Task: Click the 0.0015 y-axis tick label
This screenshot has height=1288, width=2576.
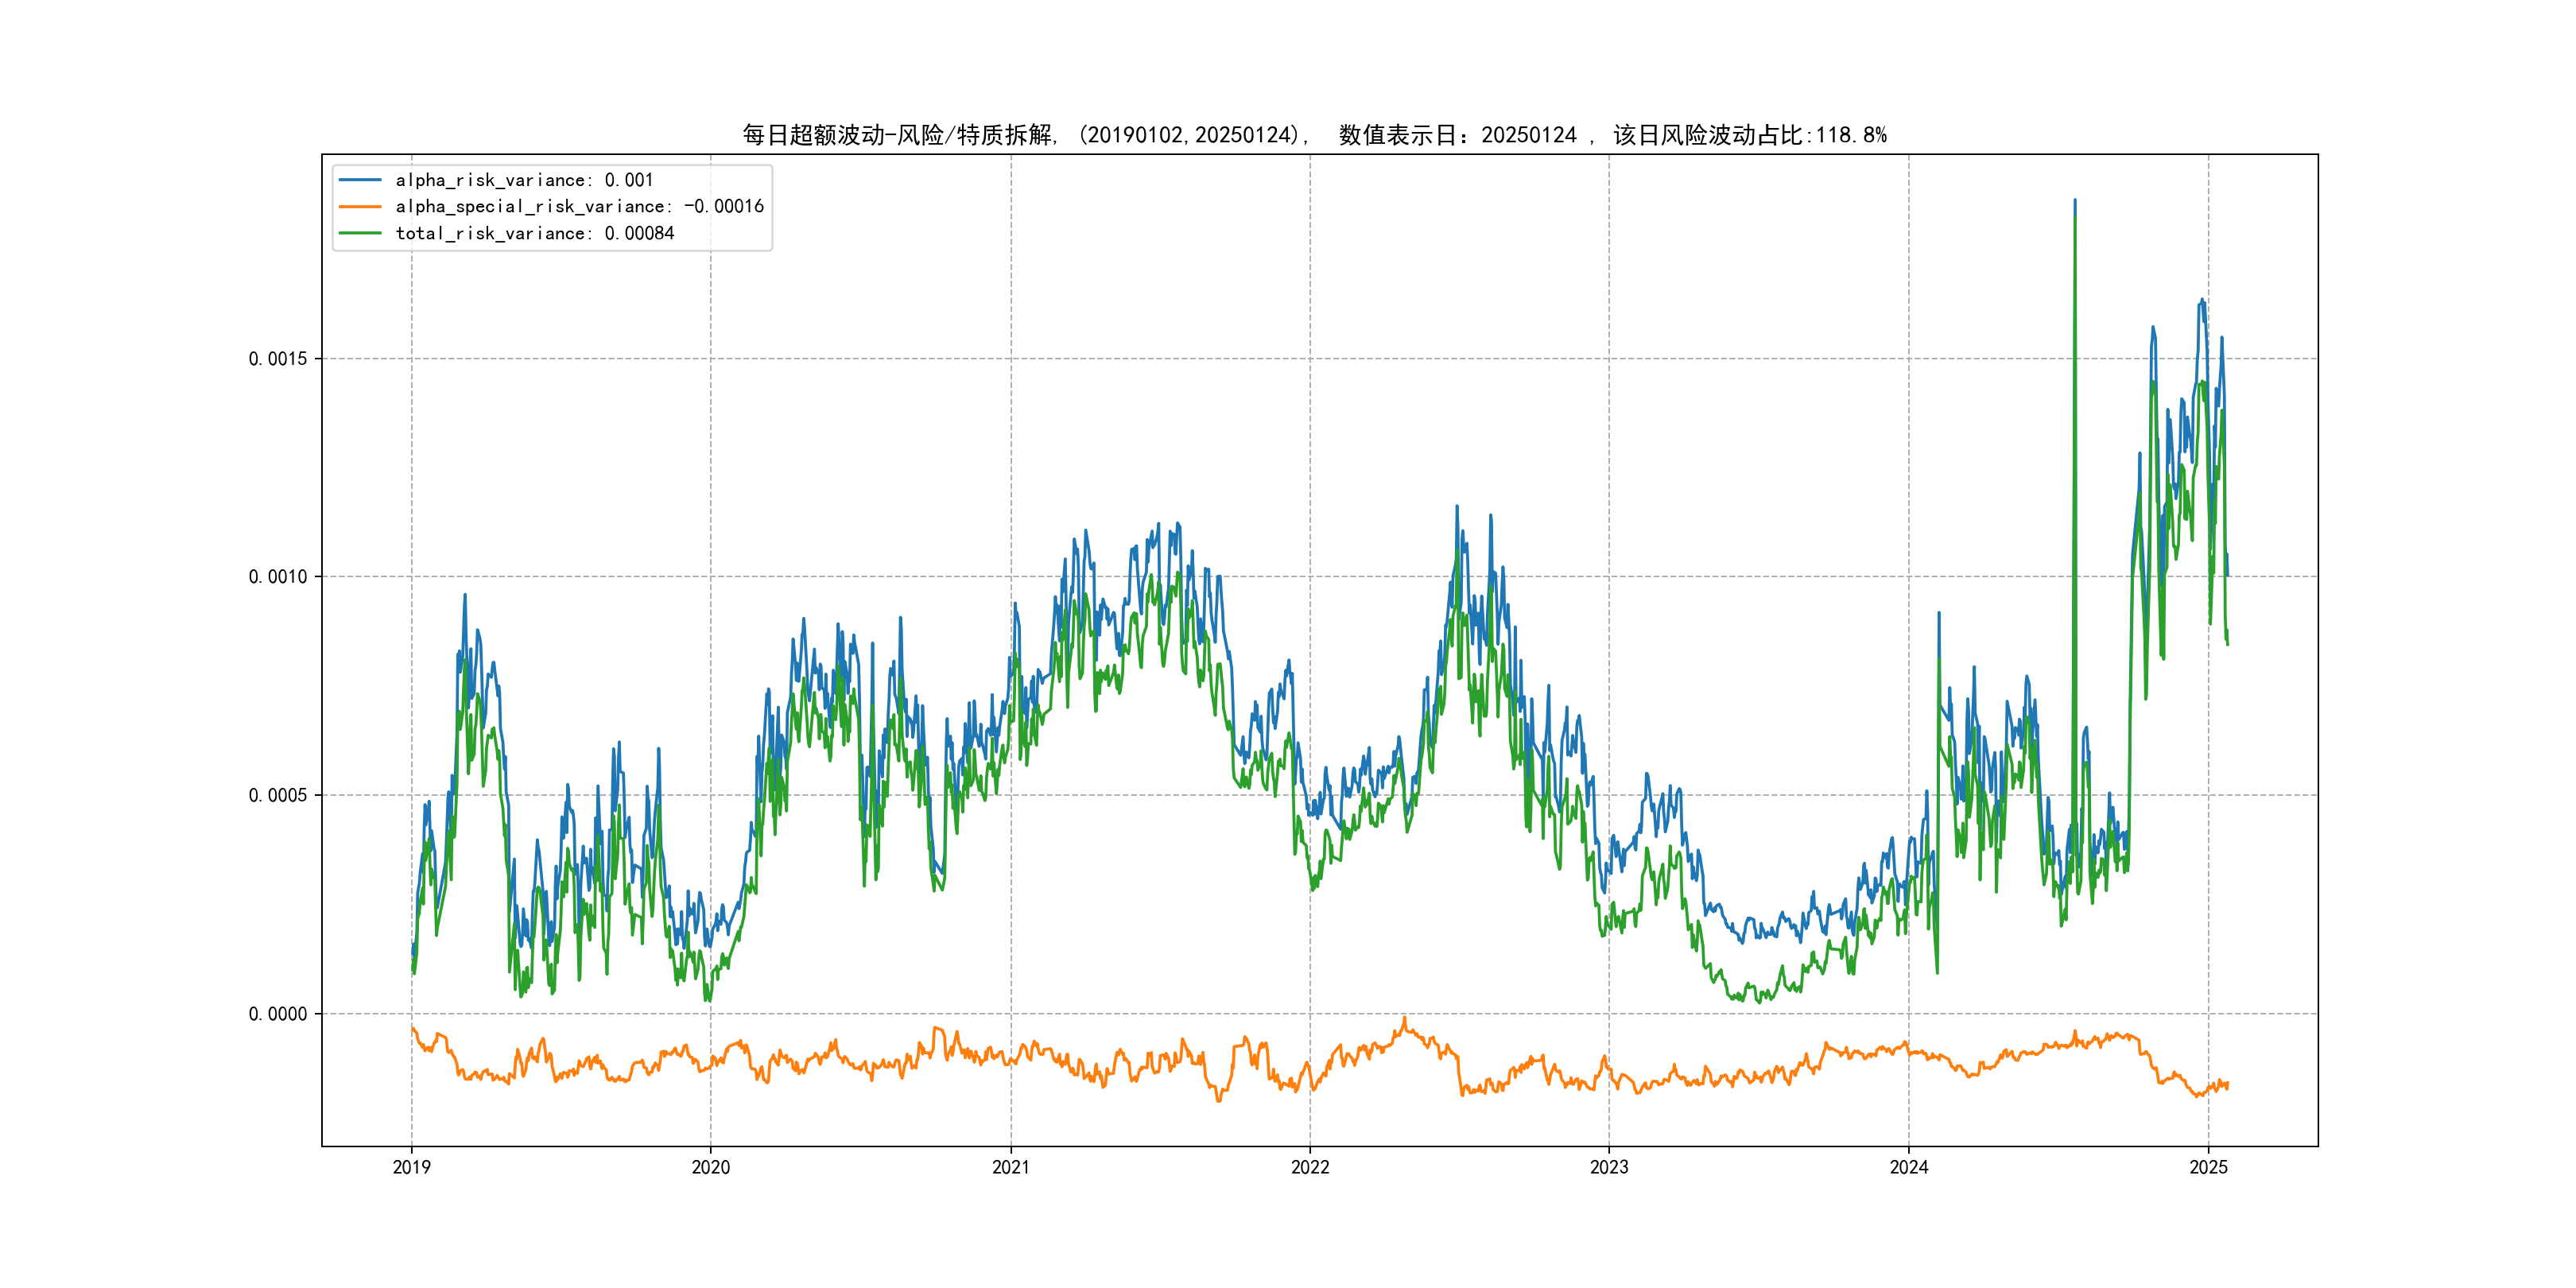Action: pos(278,359)
